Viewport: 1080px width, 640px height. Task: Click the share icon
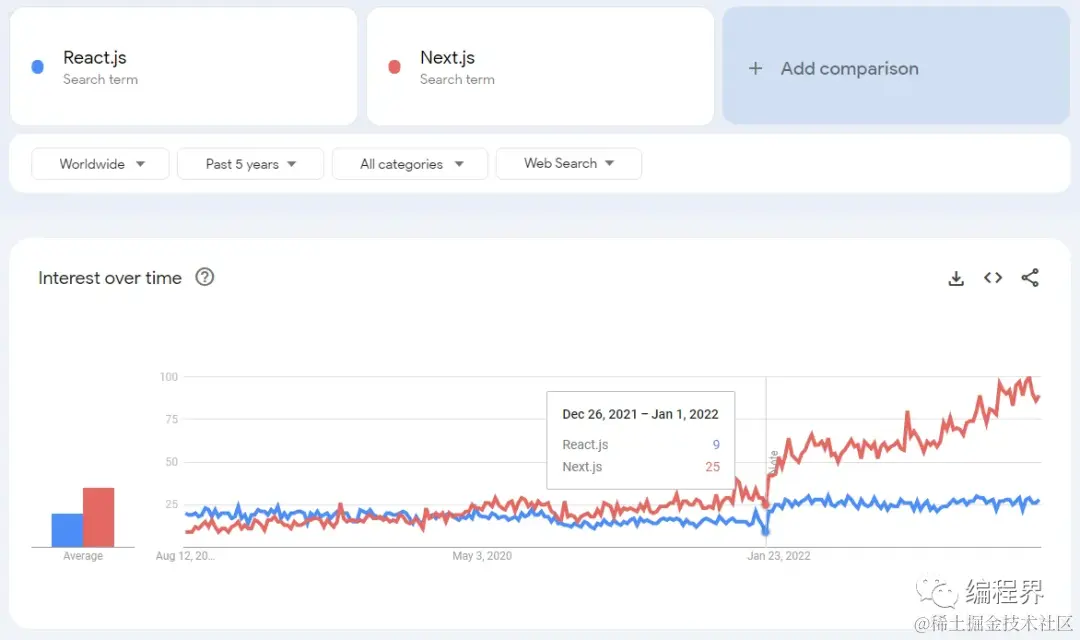pyautogui.click(x=1030, y=278)
